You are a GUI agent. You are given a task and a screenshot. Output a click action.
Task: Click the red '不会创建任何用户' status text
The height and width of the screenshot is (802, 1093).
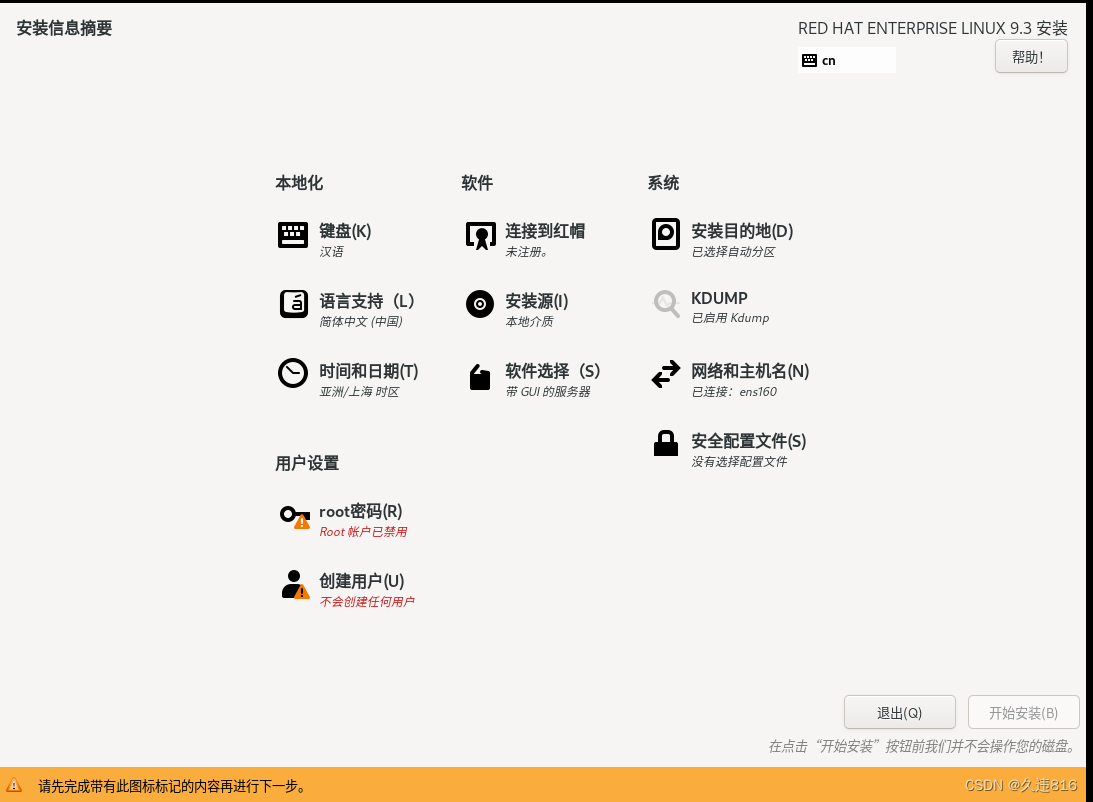[367, 601]
